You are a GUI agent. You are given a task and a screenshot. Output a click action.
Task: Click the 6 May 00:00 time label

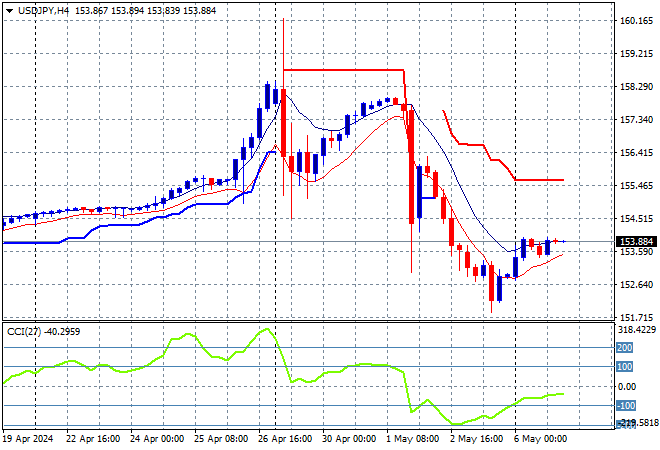541,439
